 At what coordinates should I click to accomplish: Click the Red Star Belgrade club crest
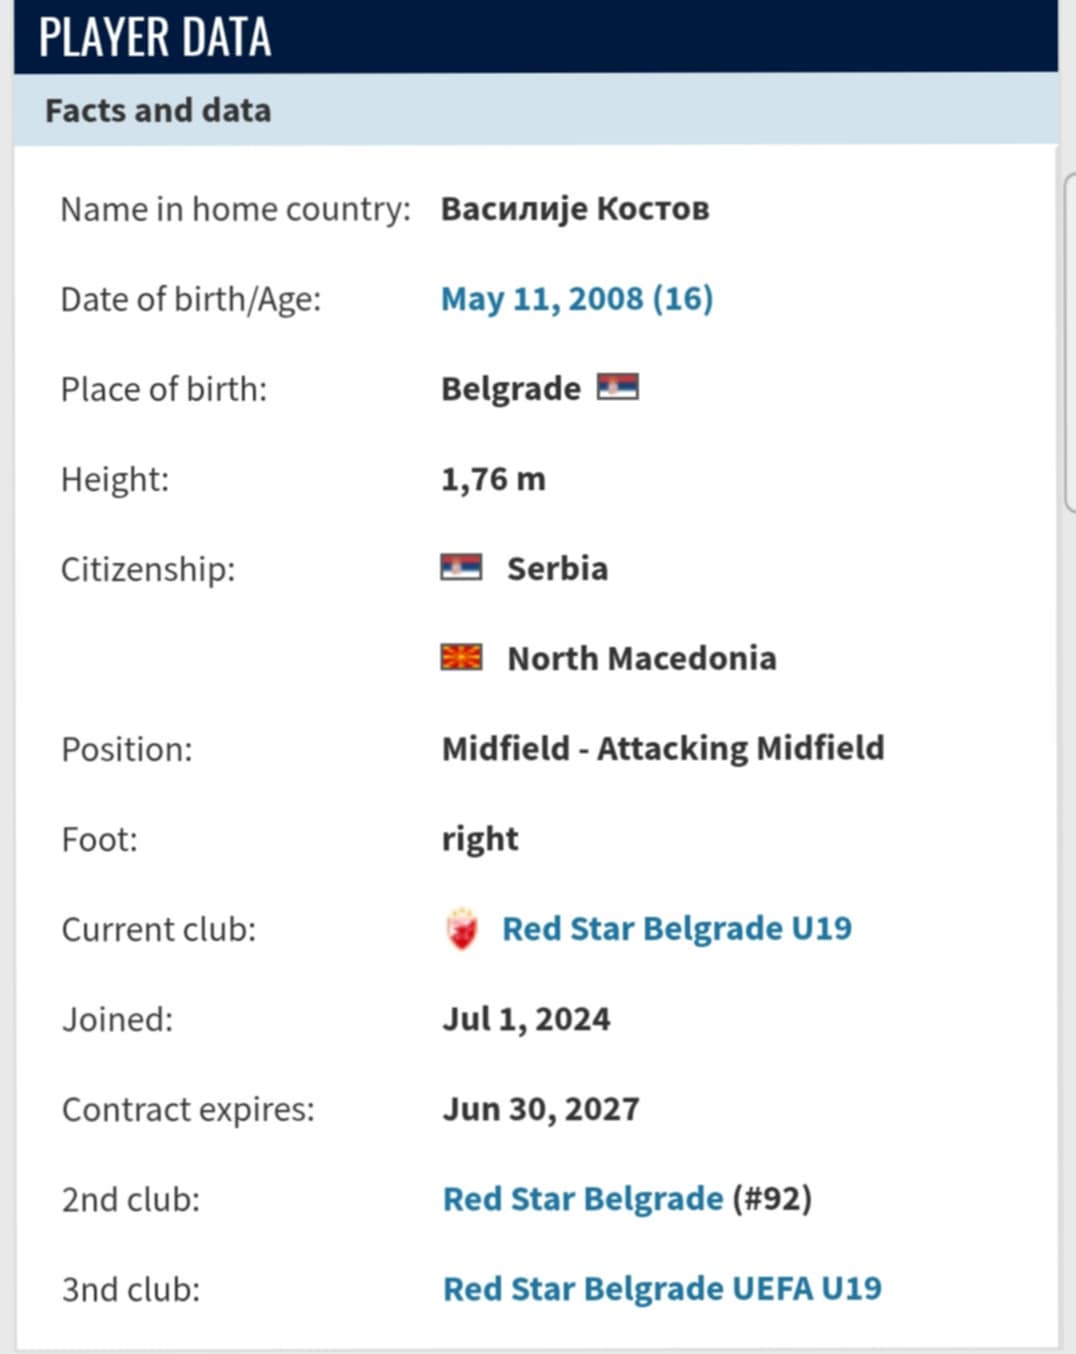[461, 929]
